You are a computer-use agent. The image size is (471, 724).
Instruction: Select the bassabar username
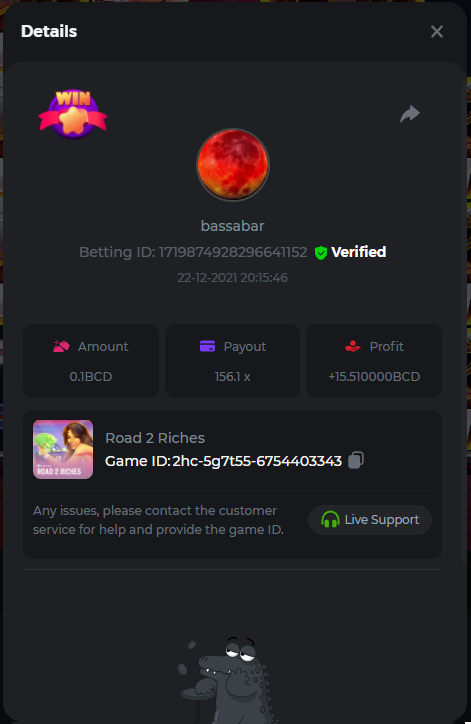pyautogui.click(x=233, y=226)
